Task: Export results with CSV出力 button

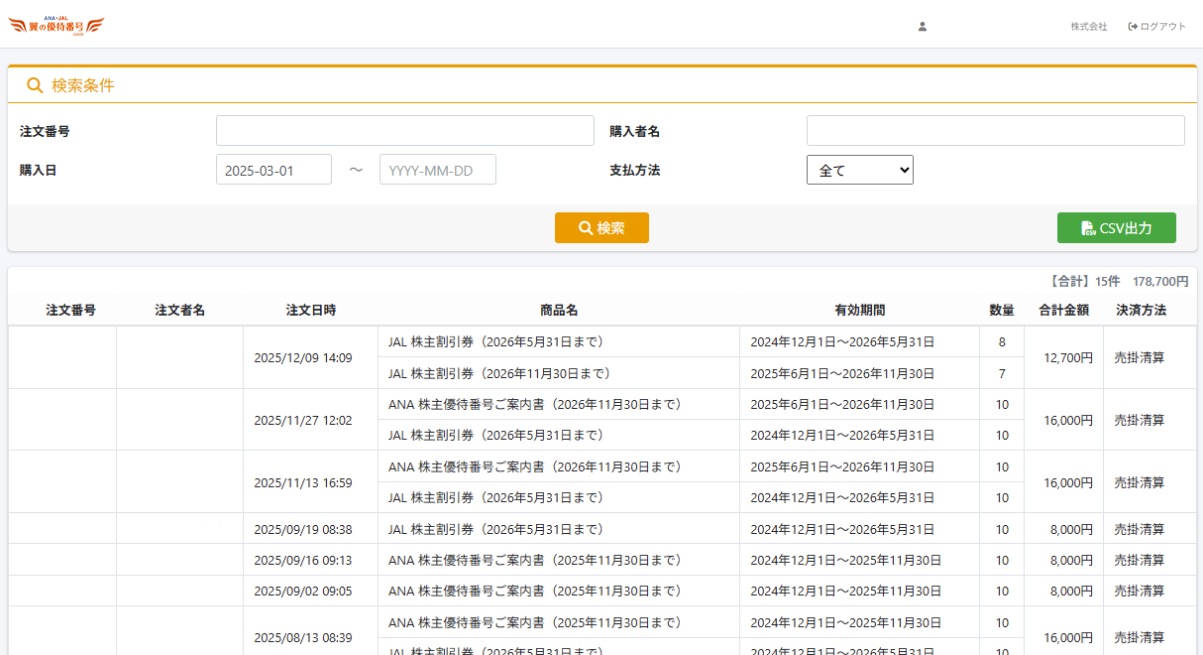Action: [x=1116, y=228]
